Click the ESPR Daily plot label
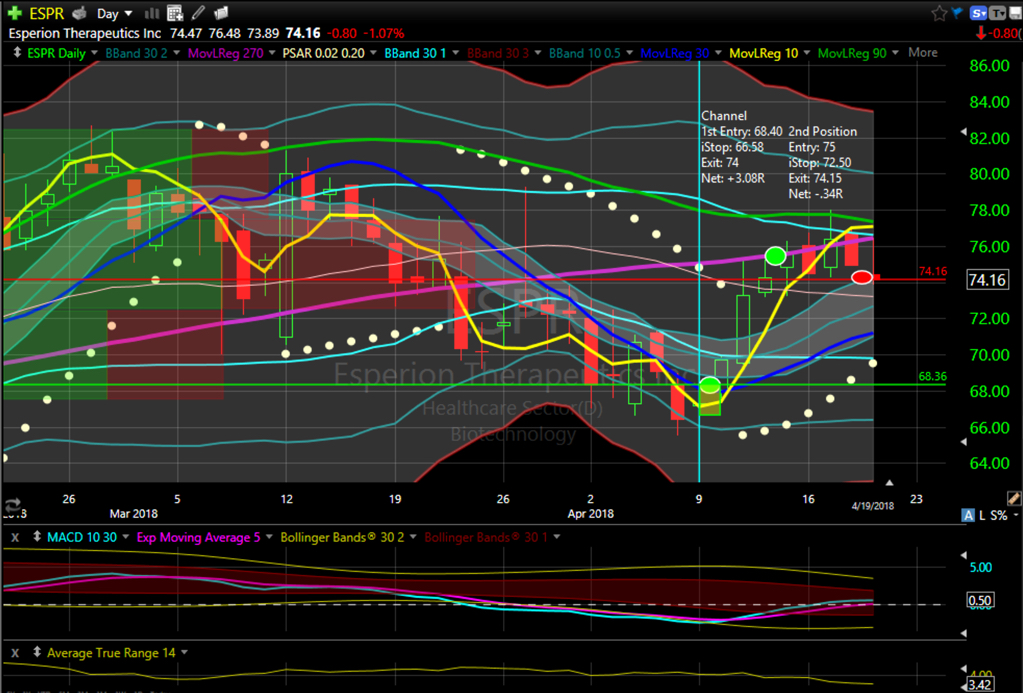1023x693 pixels. (x=56, y=54)
